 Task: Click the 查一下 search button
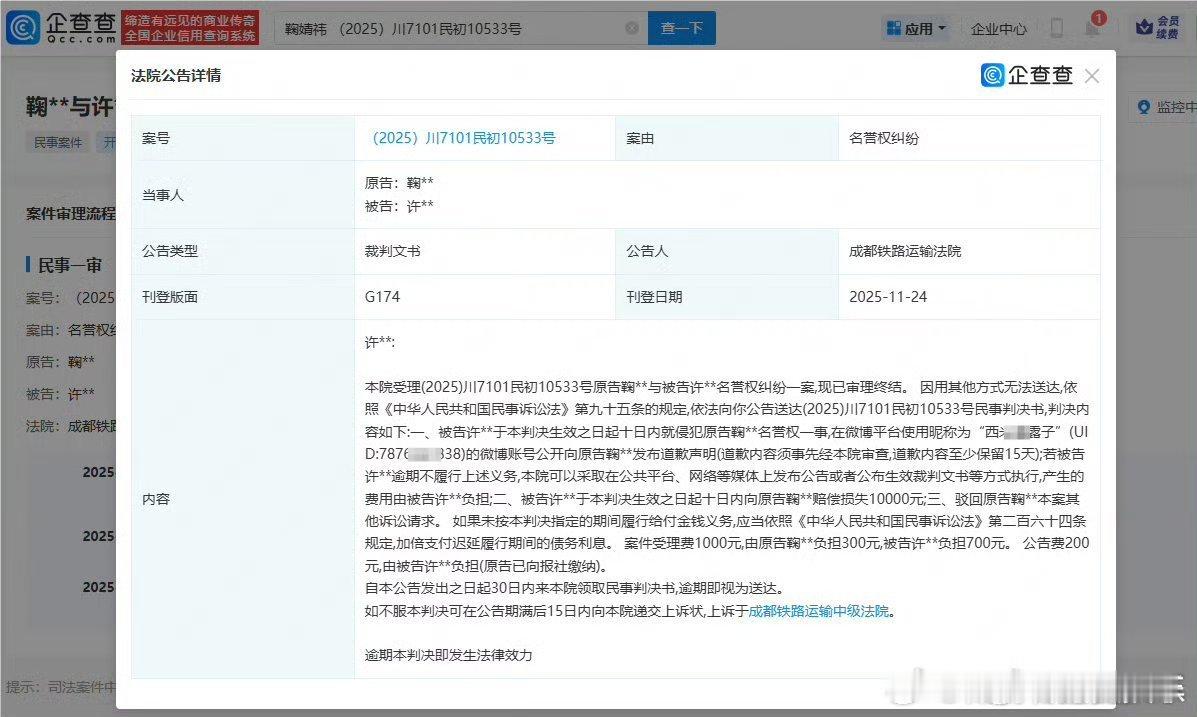pos(682,28)
